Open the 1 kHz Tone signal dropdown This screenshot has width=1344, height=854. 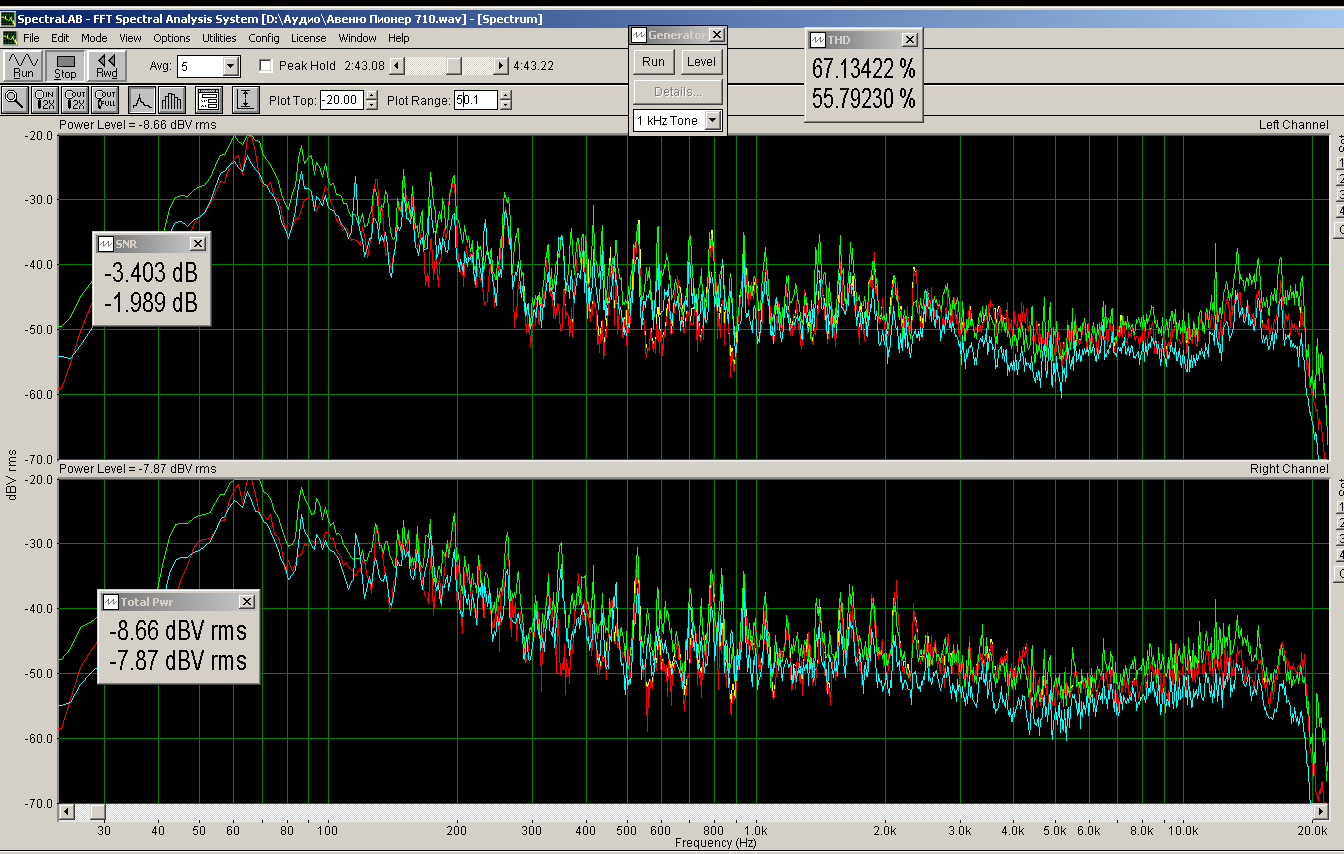point(713,121)
